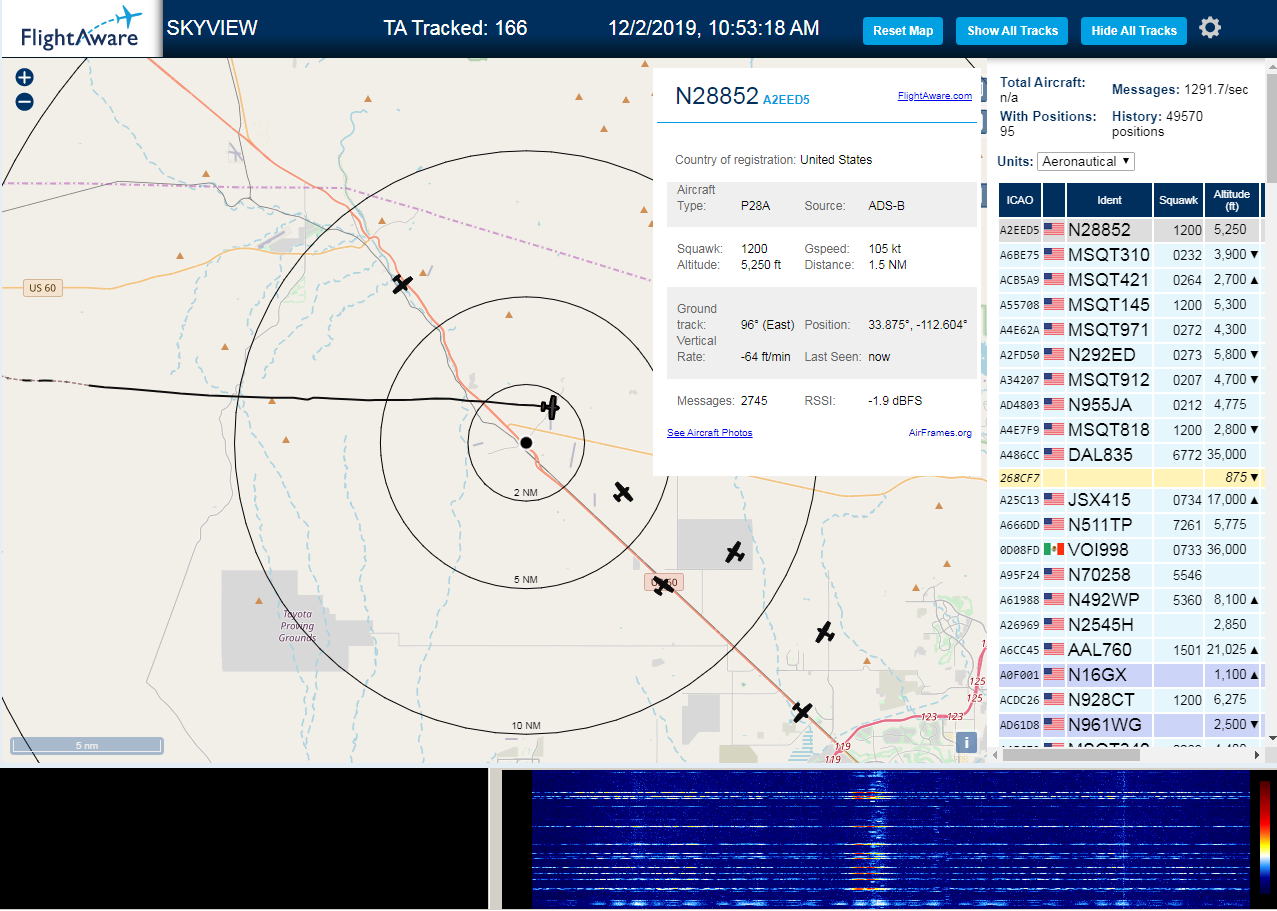
Task: Click US flag in DAL835 row
Action: click(x=1054, y=454)
